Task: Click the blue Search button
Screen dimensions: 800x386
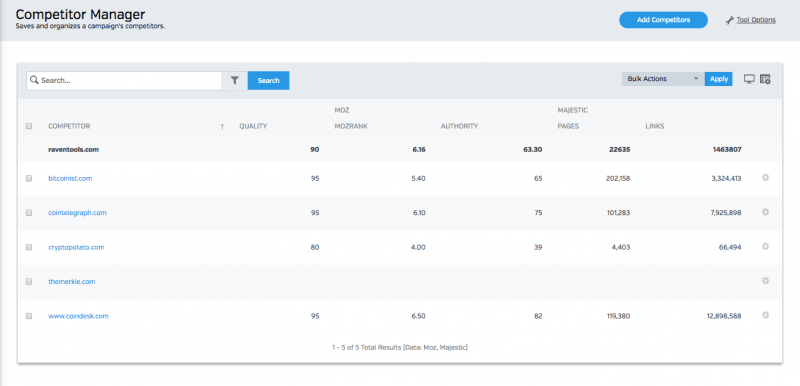Action: point(268,81)
